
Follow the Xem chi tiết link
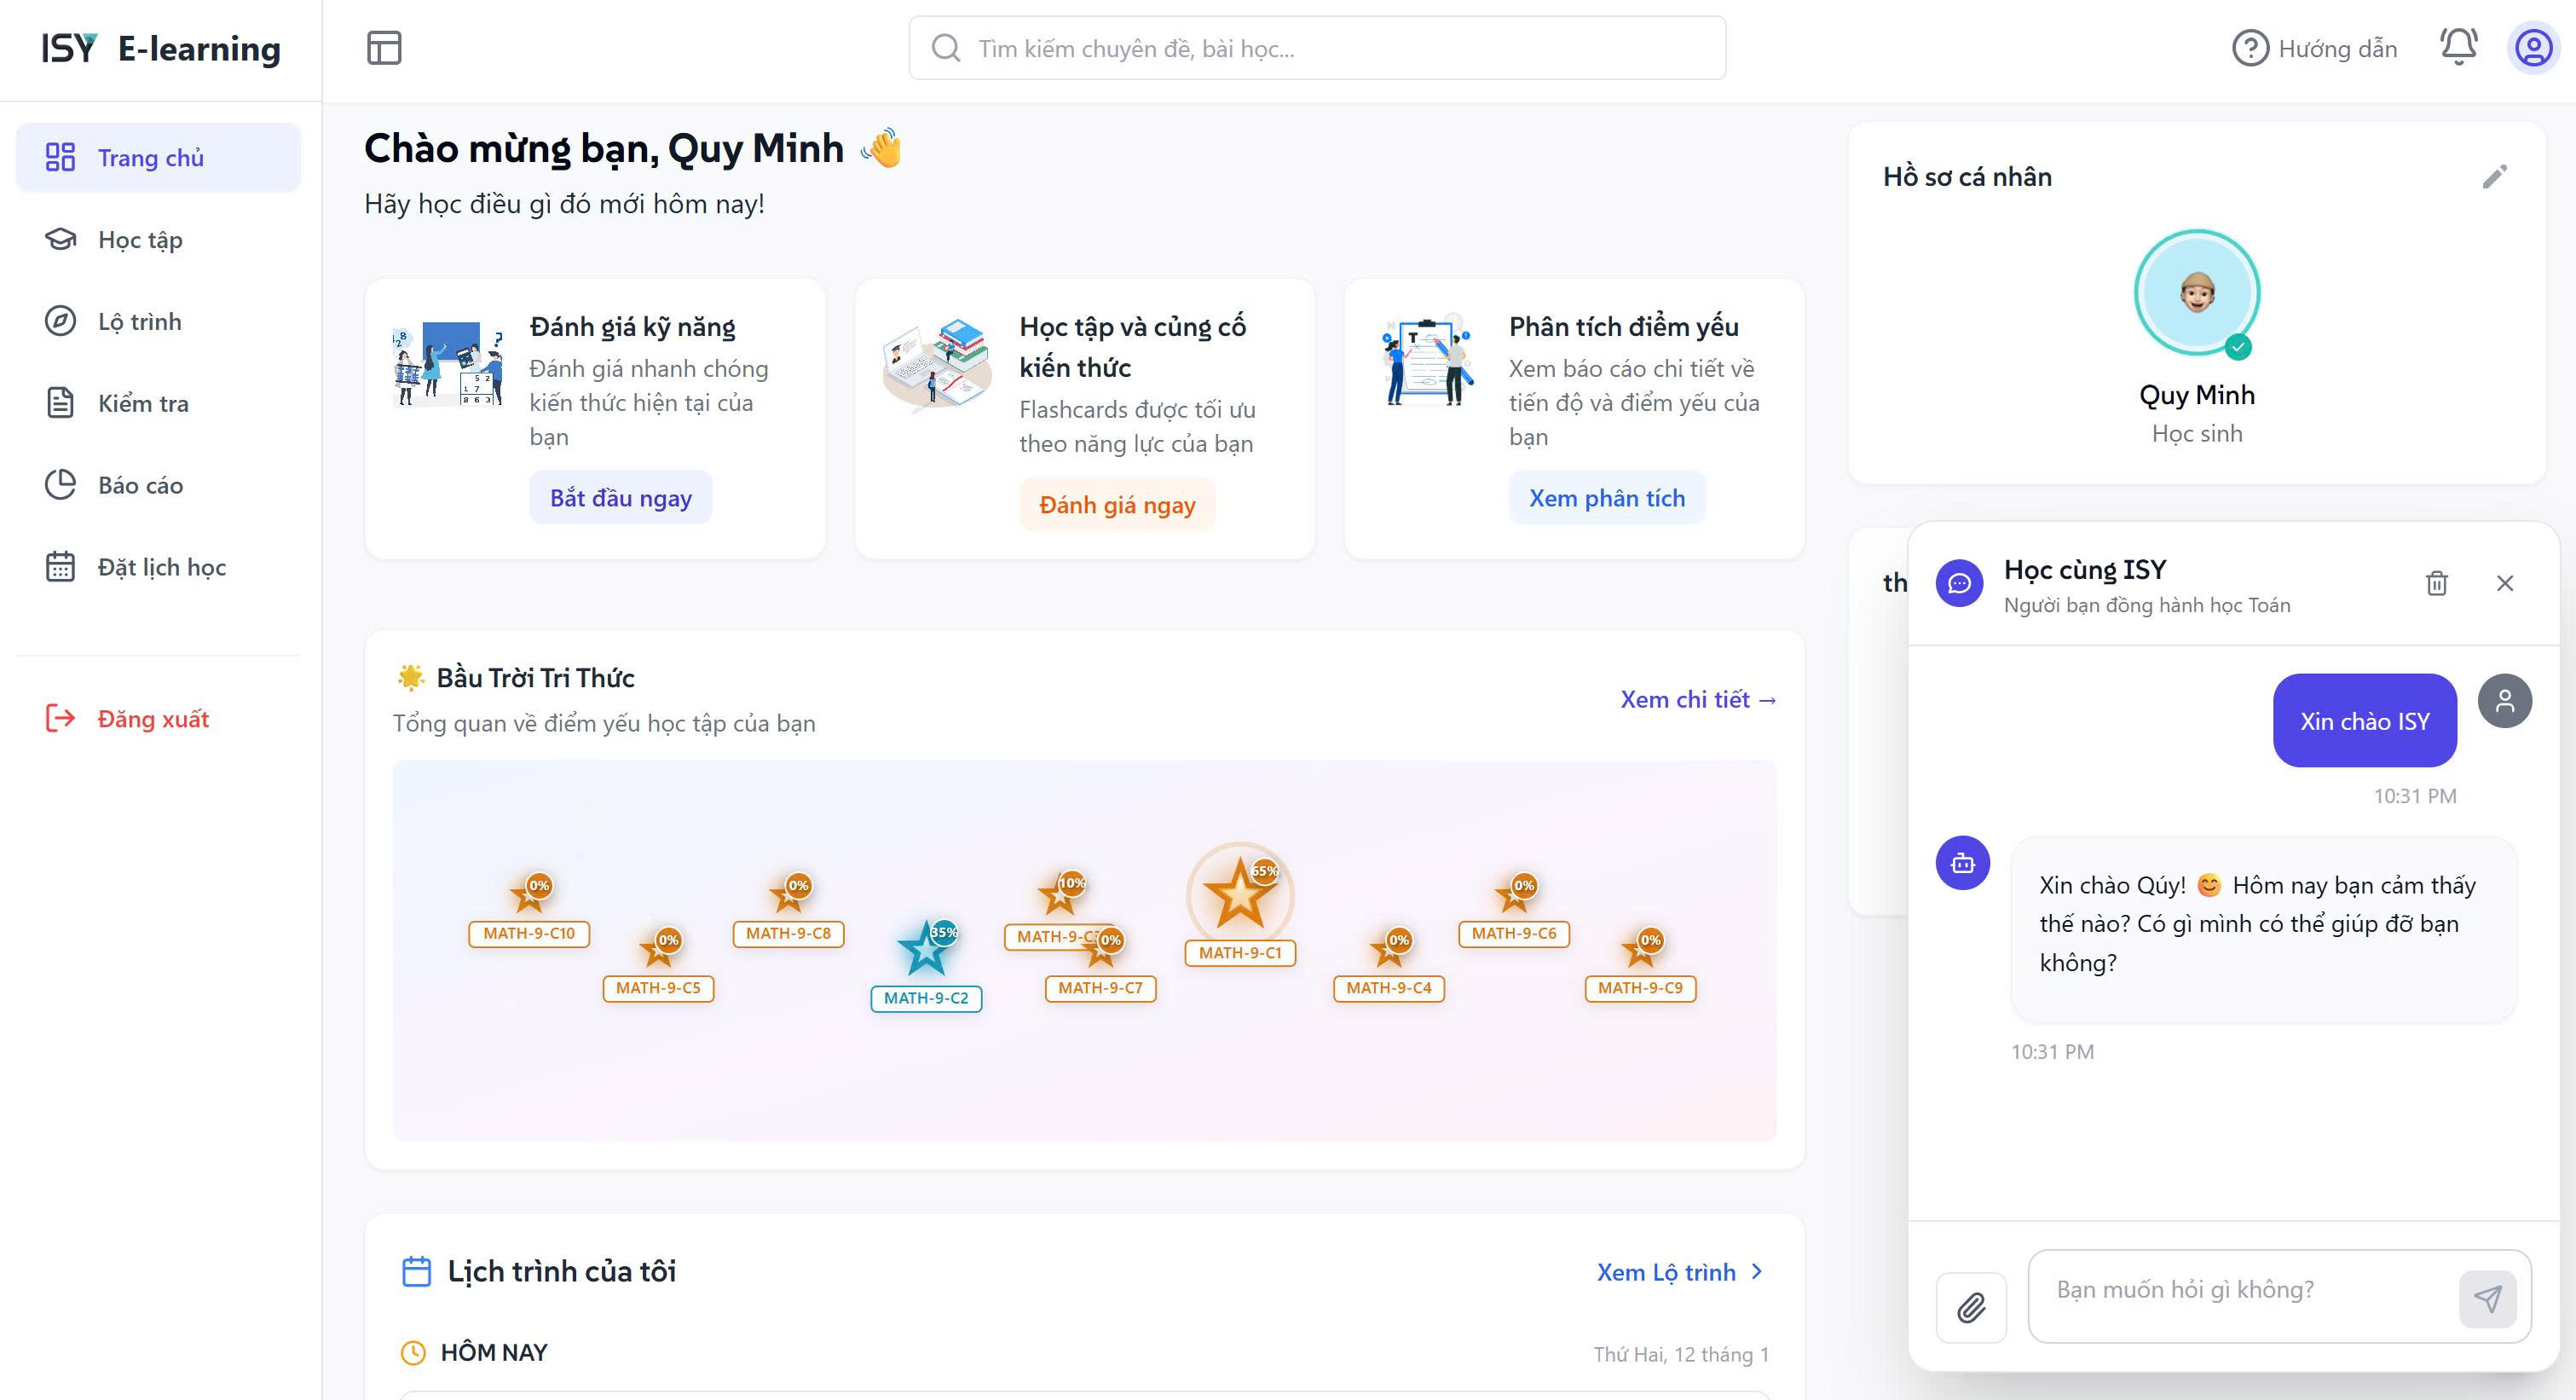[x=1697, y=700]
